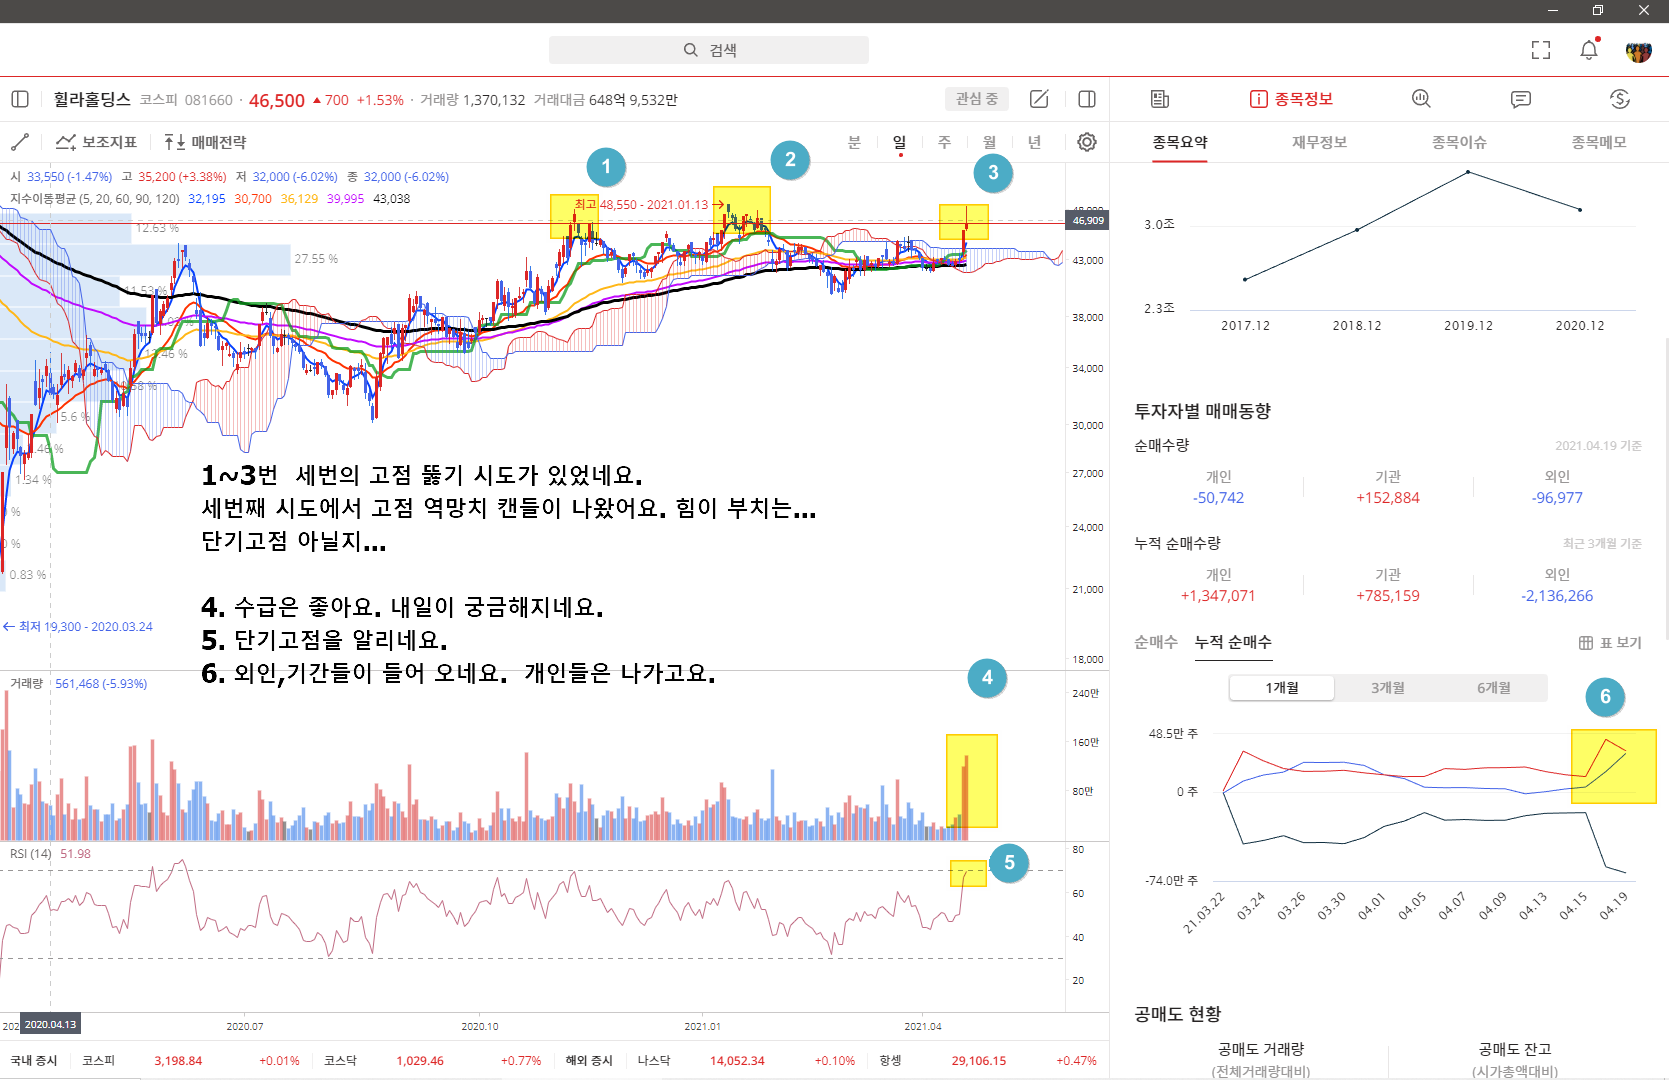Viewport: 1669px width, 1080px height.
Task: Open the currency trade dollar icon
Action: (1620, 99)
